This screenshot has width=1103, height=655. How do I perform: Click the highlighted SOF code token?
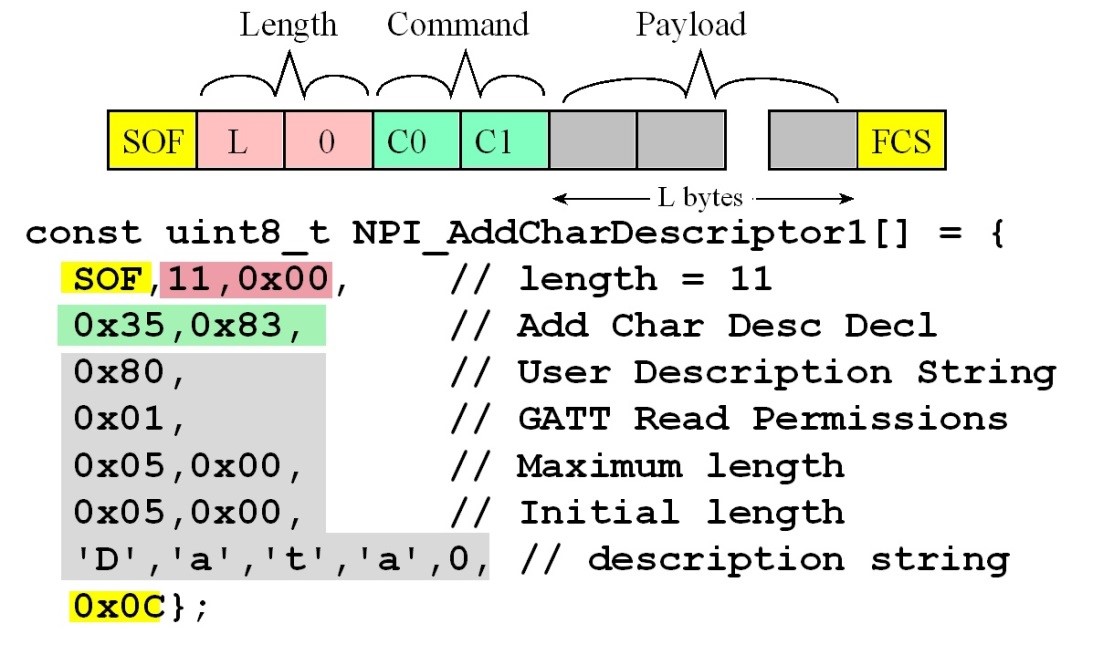[x=106, y=278]
